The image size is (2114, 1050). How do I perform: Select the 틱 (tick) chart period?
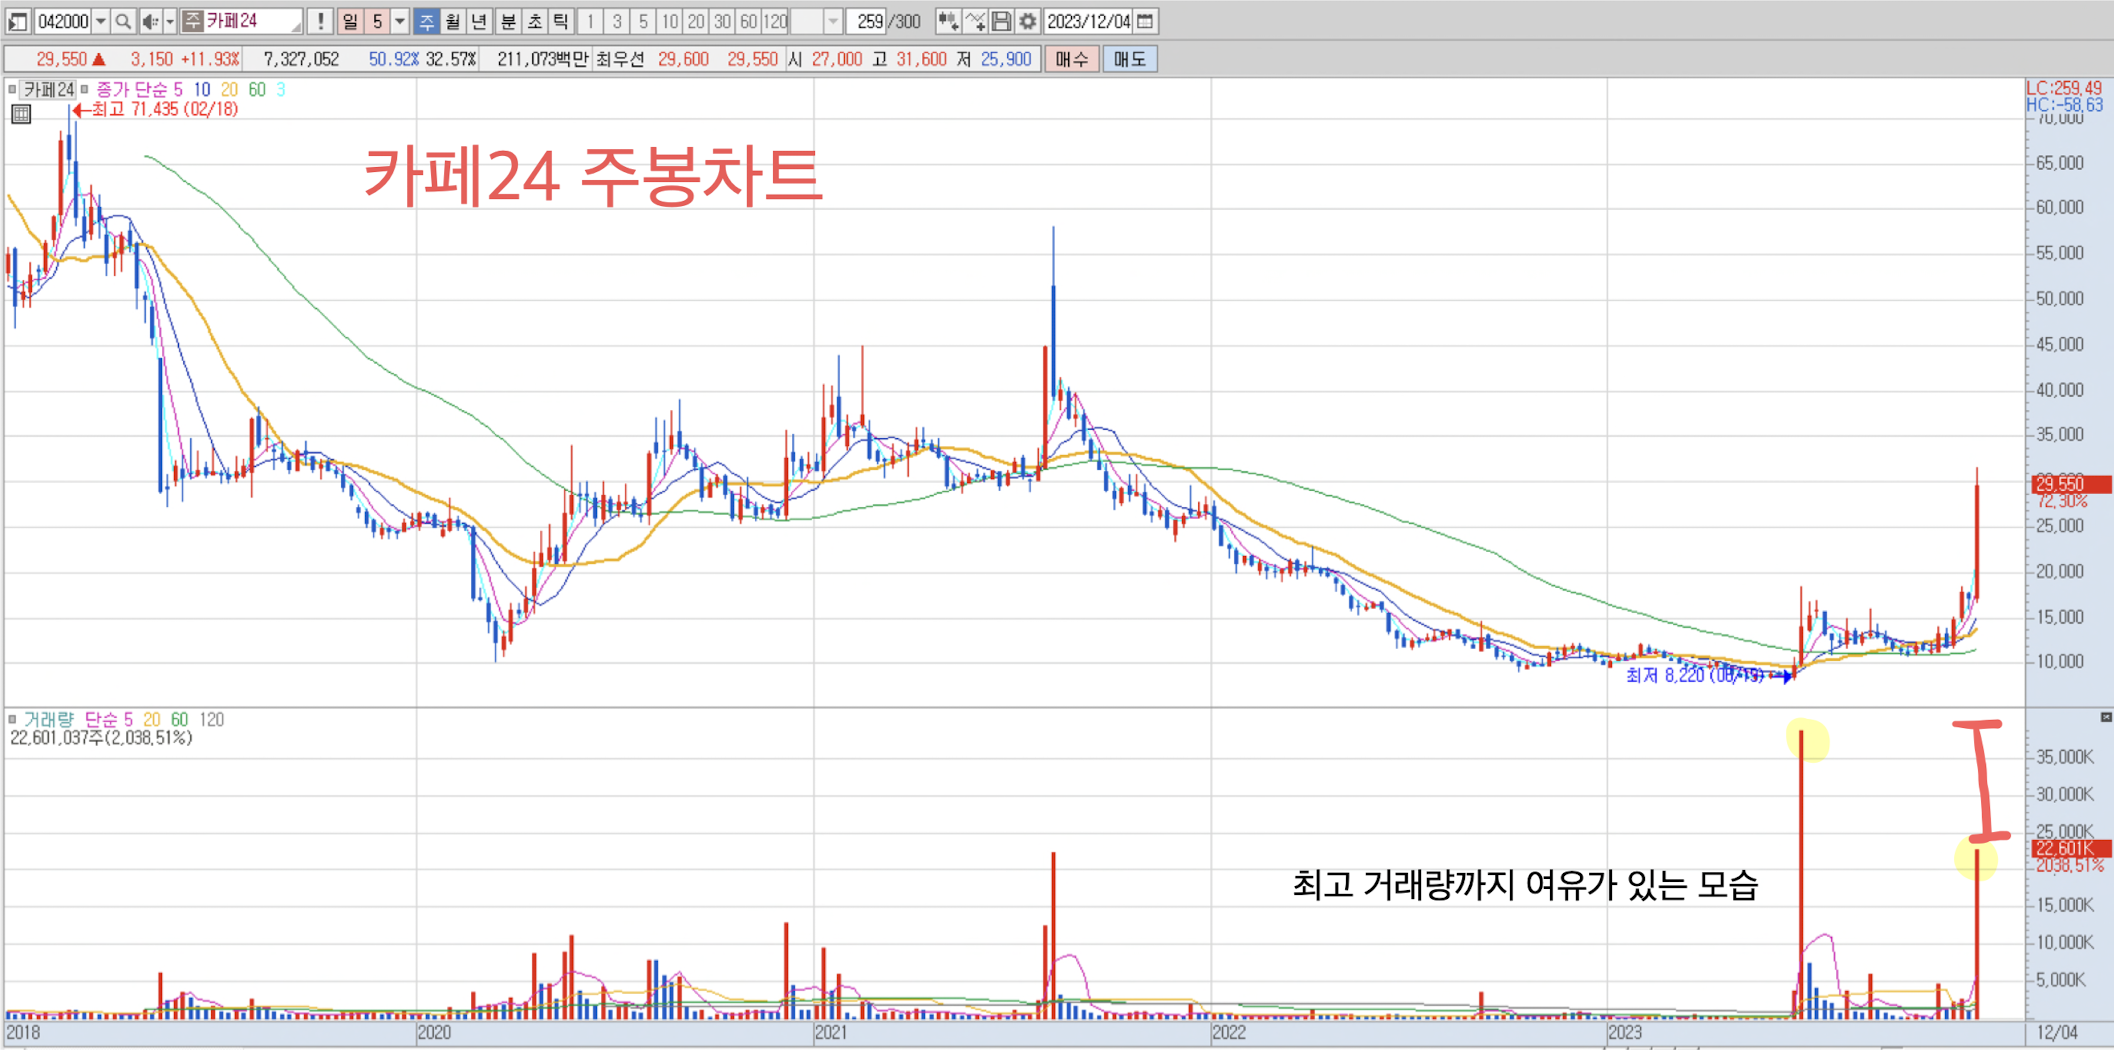coord(562,21)
